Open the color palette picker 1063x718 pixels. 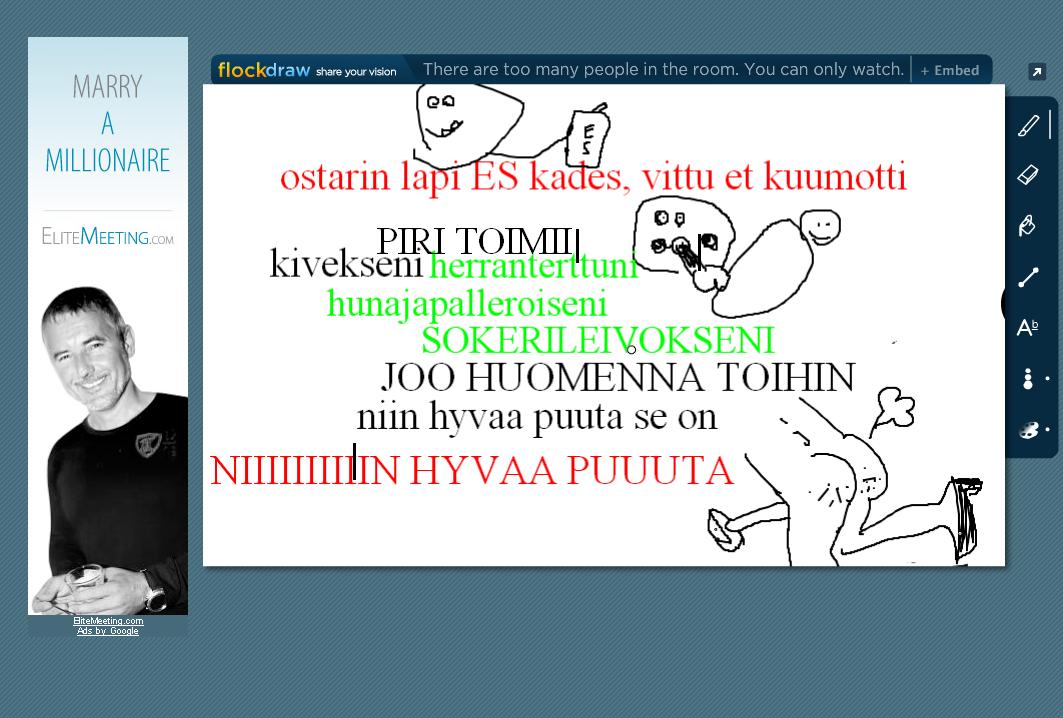pyautogui.click(x=1030, y=430)
